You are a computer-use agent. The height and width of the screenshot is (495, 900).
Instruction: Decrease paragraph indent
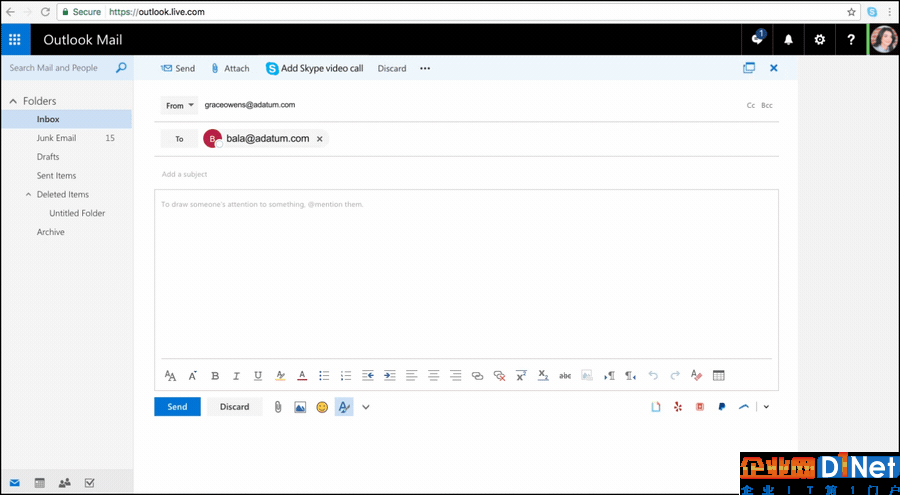point(368,376)
